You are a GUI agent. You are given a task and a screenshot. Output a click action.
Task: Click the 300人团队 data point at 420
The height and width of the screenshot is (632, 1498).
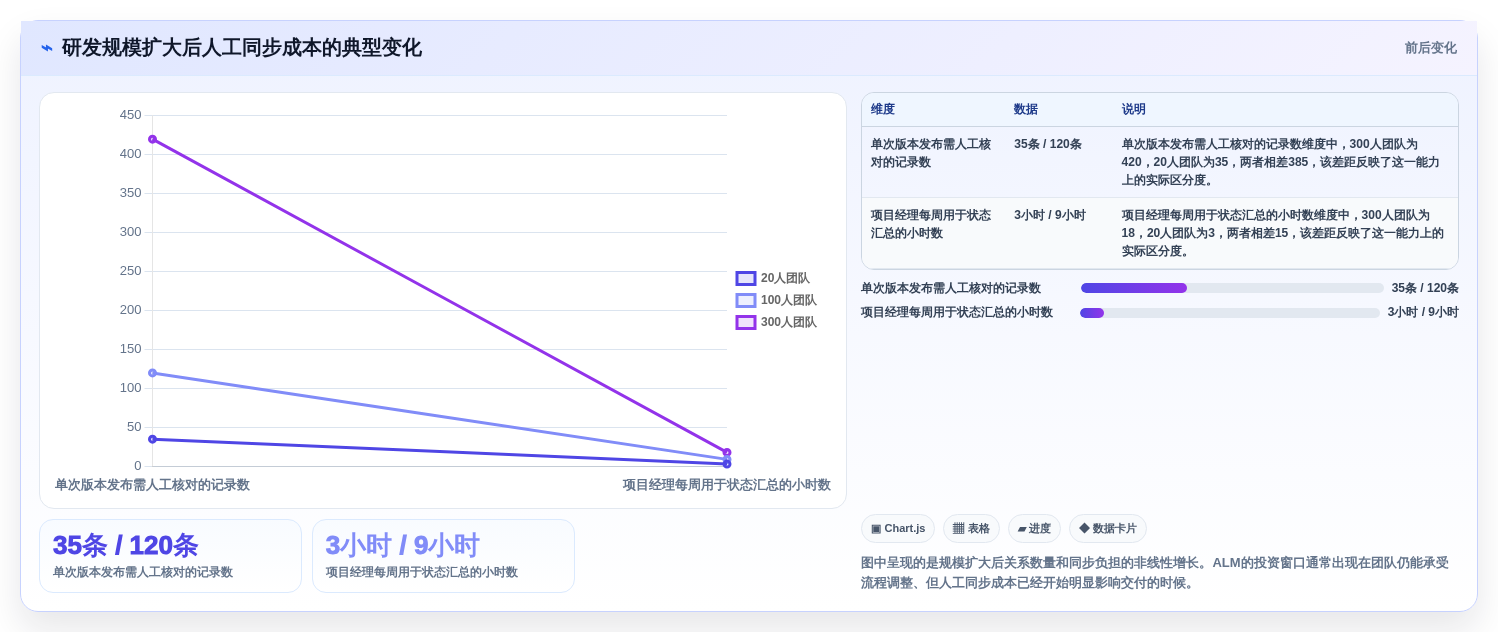coord(152,139)
